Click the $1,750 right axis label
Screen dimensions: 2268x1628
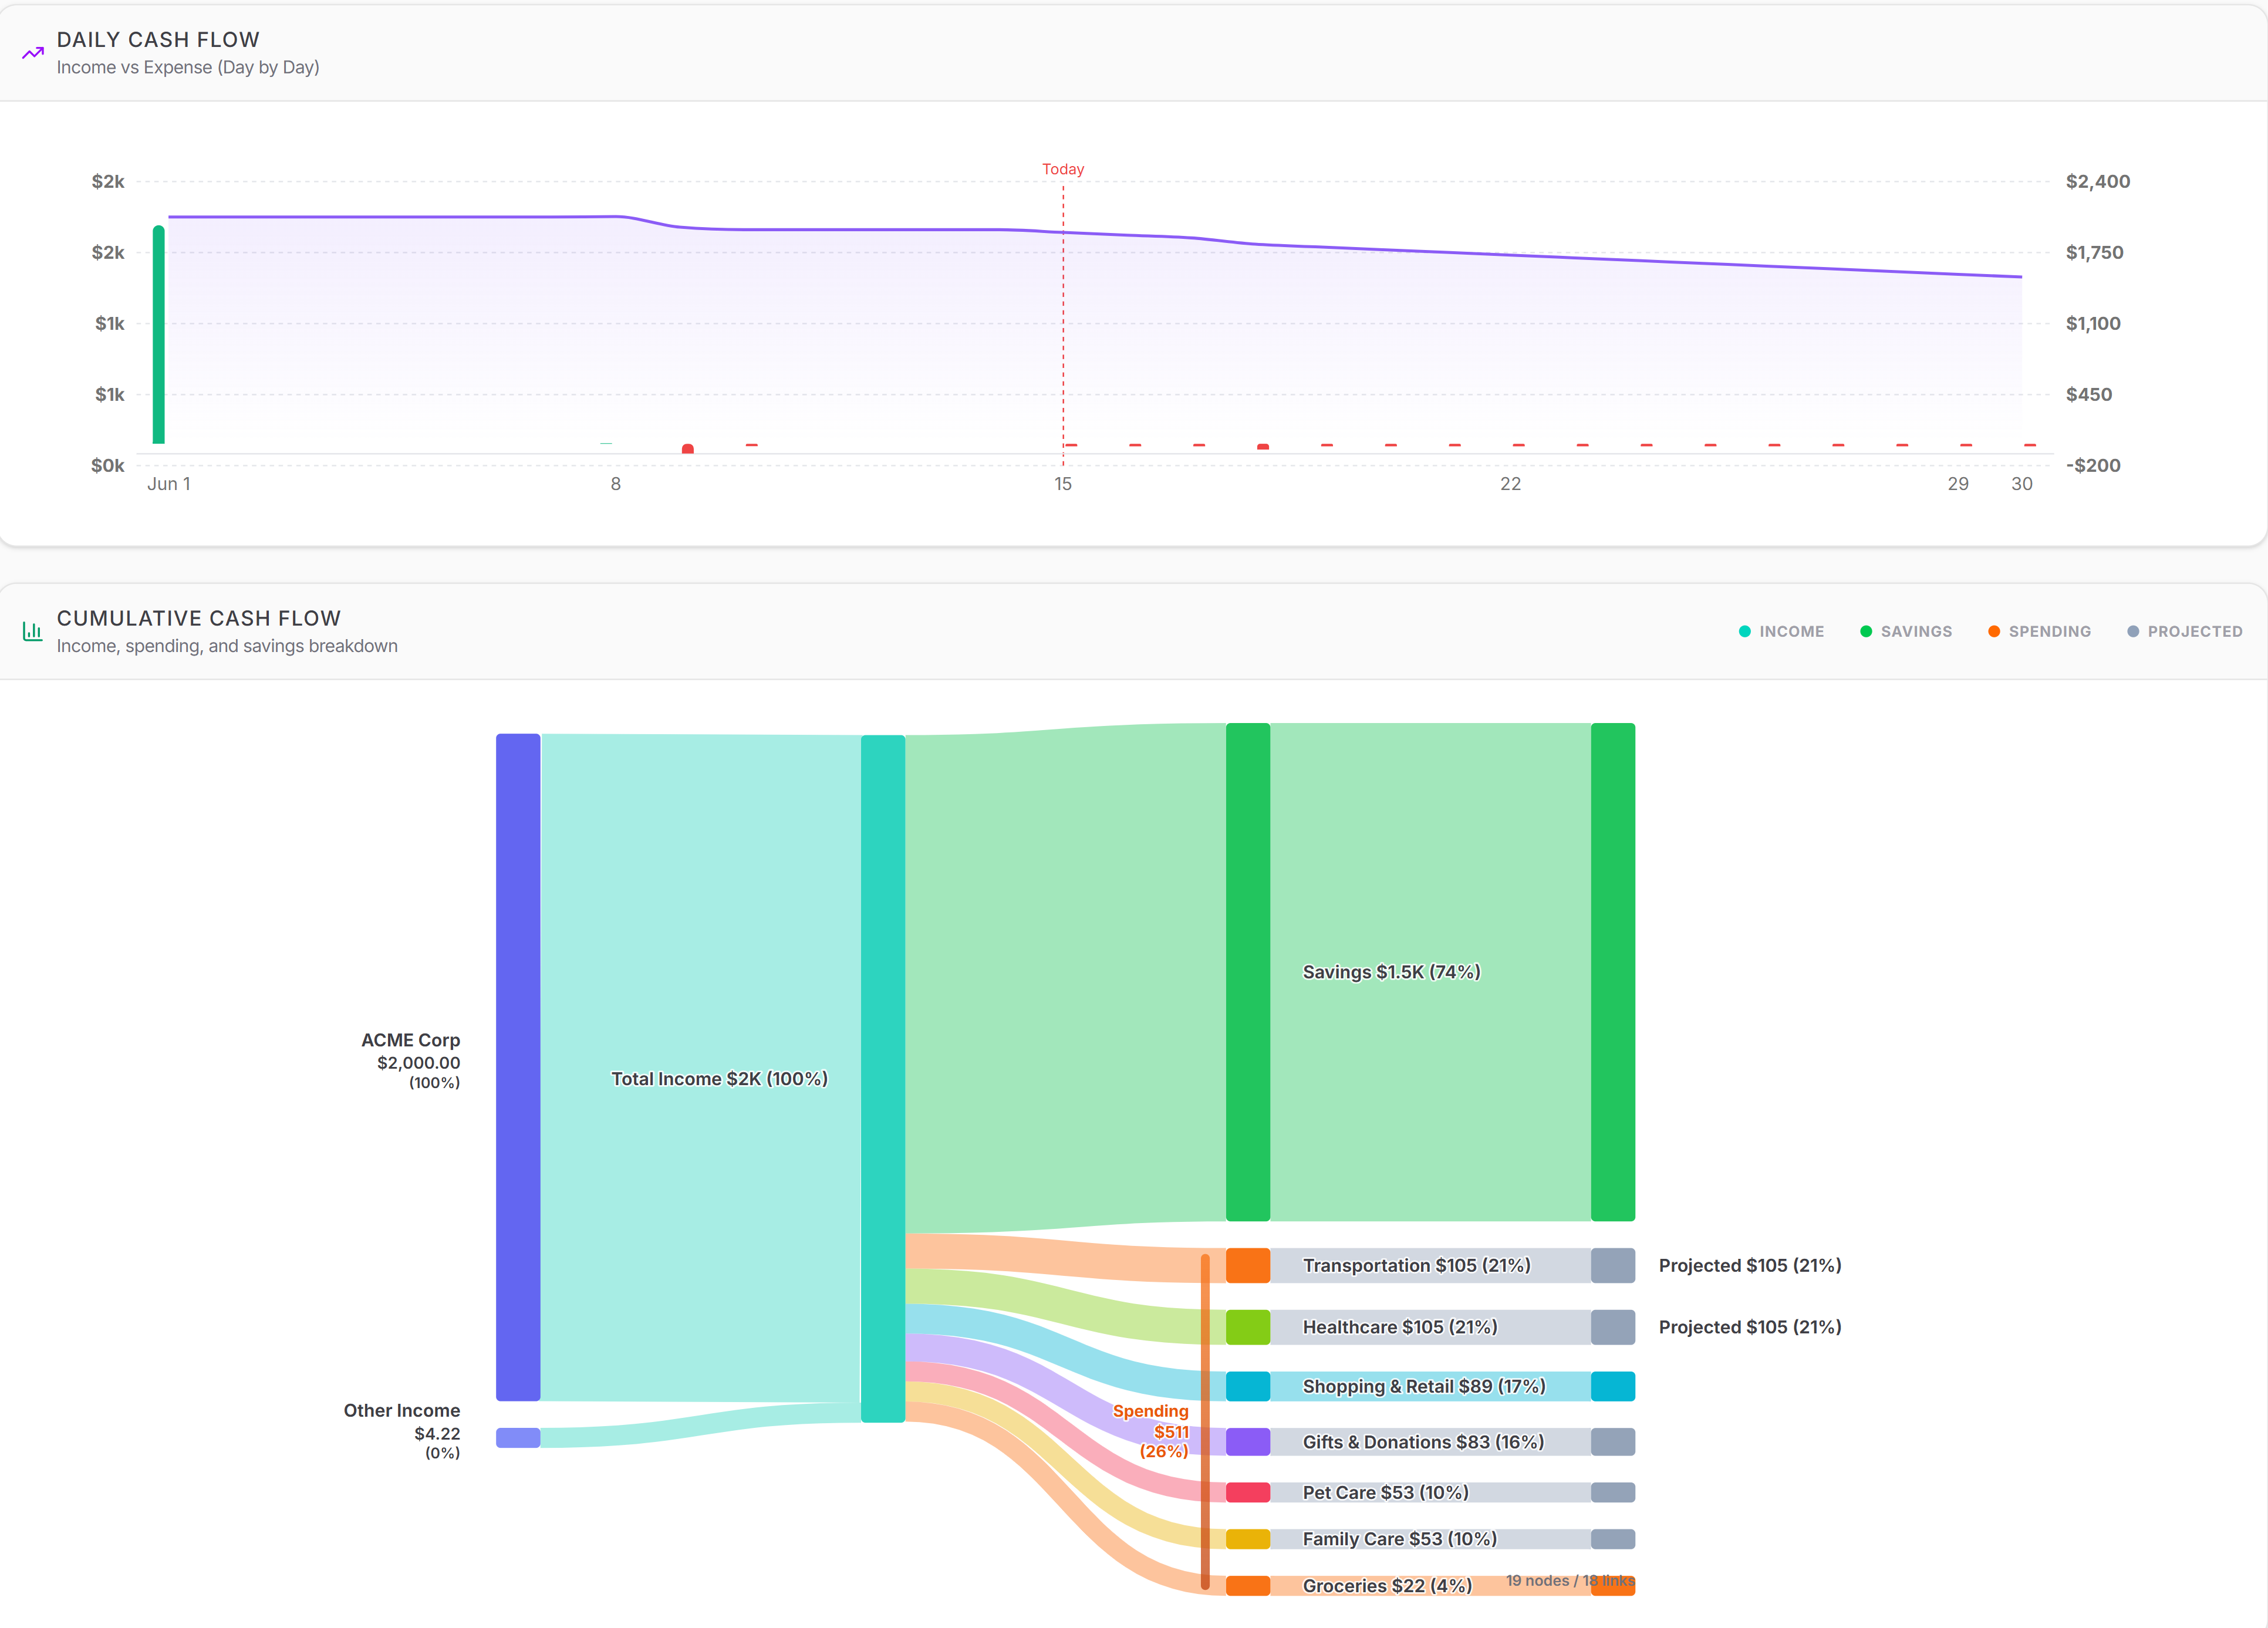pos(2094,252)
